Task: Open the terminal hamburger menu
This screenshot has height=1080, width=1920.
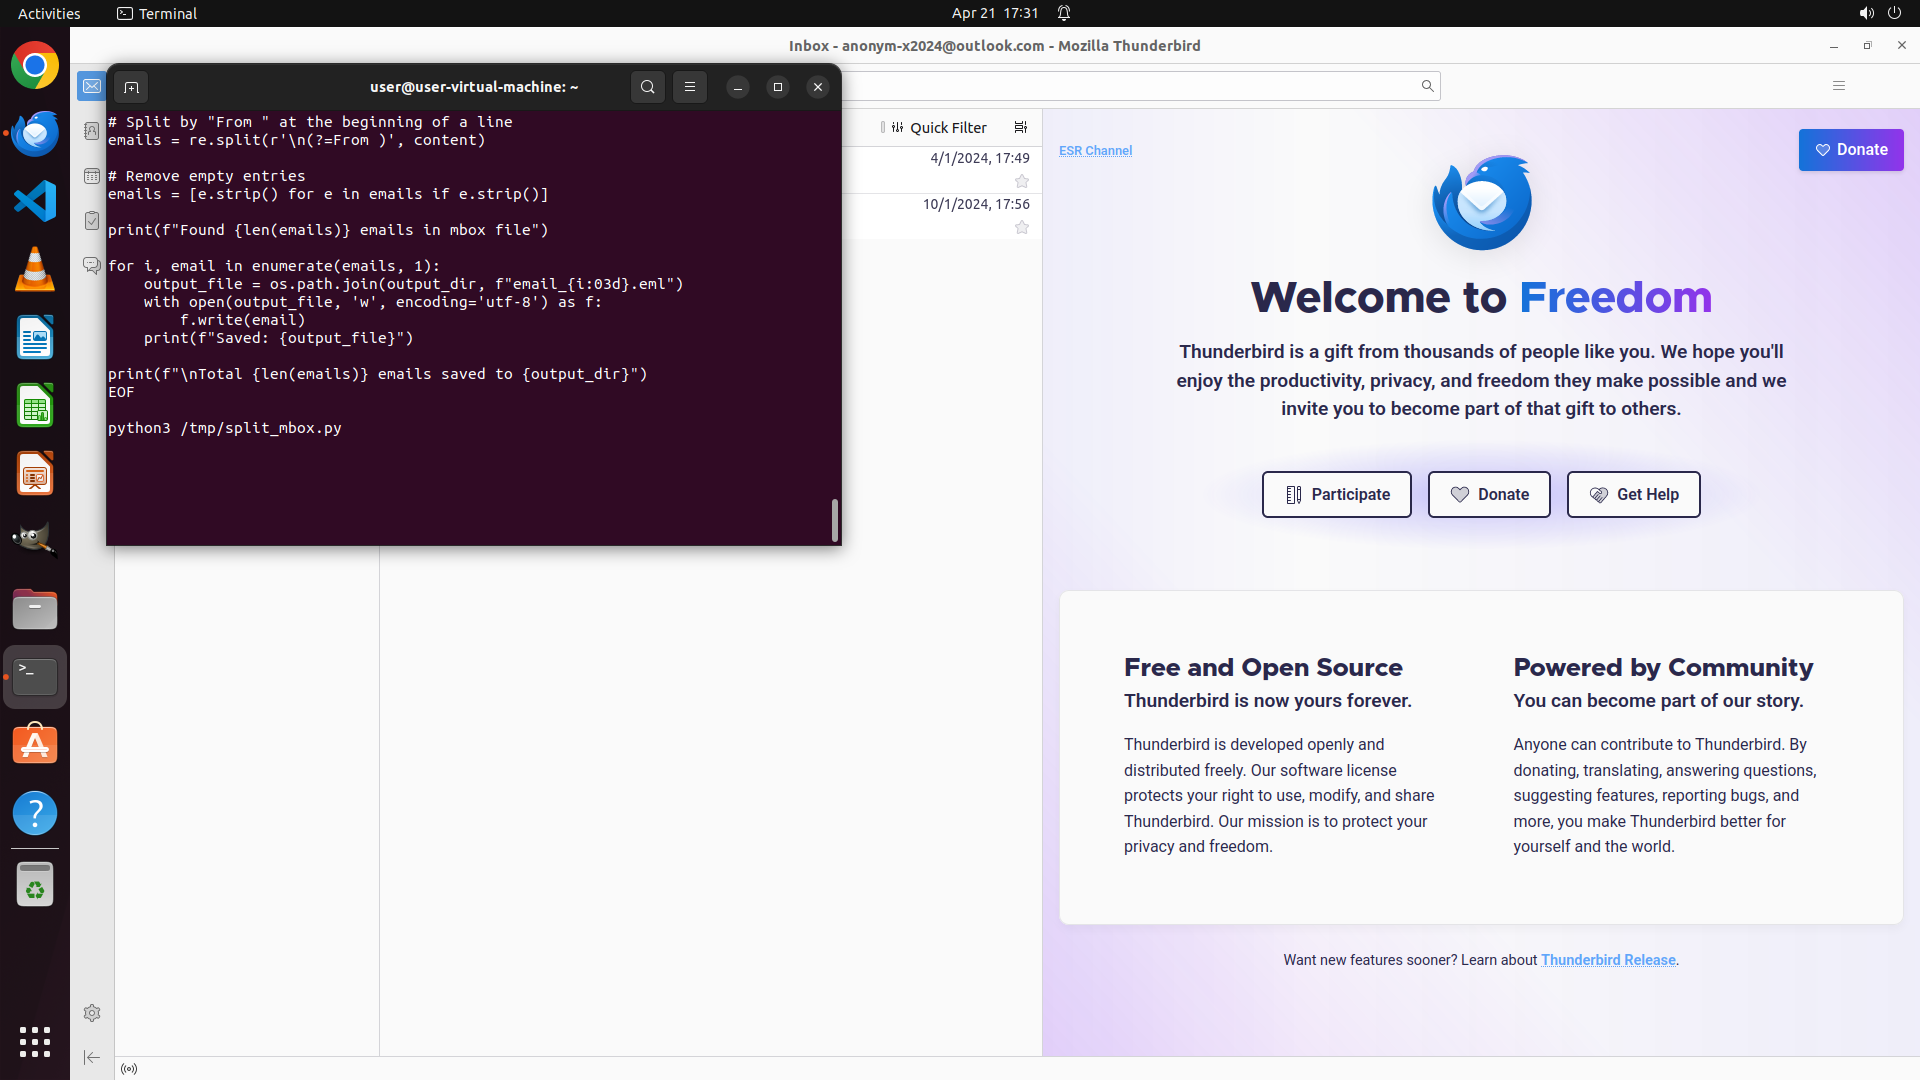Action: [690, 87]
